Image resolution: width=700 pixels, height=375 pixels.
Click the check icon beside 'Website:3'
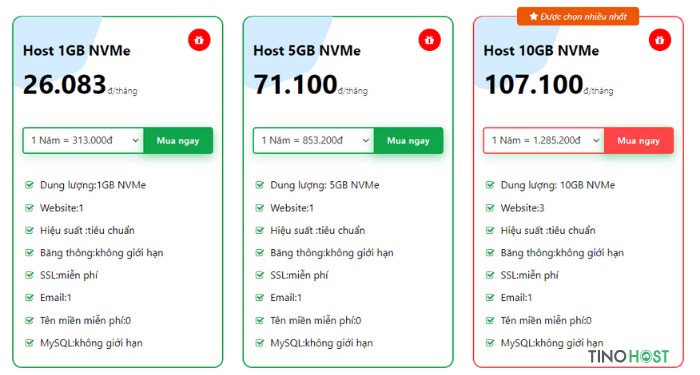490,208
